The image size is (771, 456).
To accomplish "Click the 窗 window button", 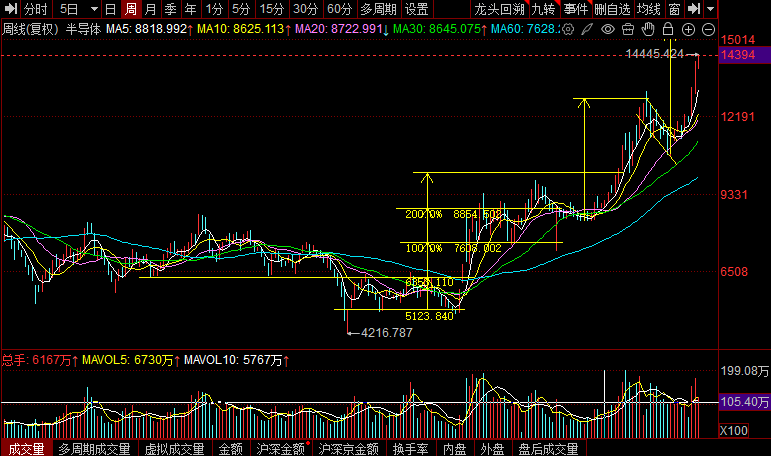I will point(674,9).
